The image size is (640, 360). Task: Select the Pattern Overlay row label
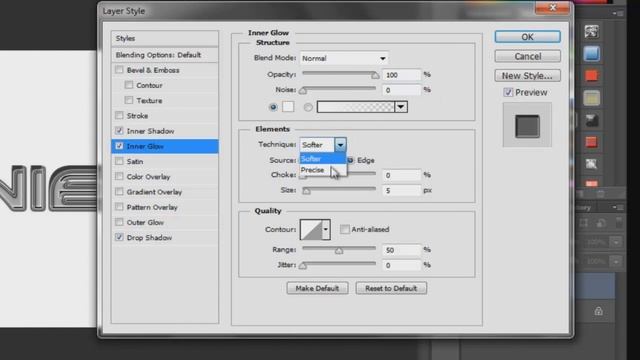tap(152, 207)
